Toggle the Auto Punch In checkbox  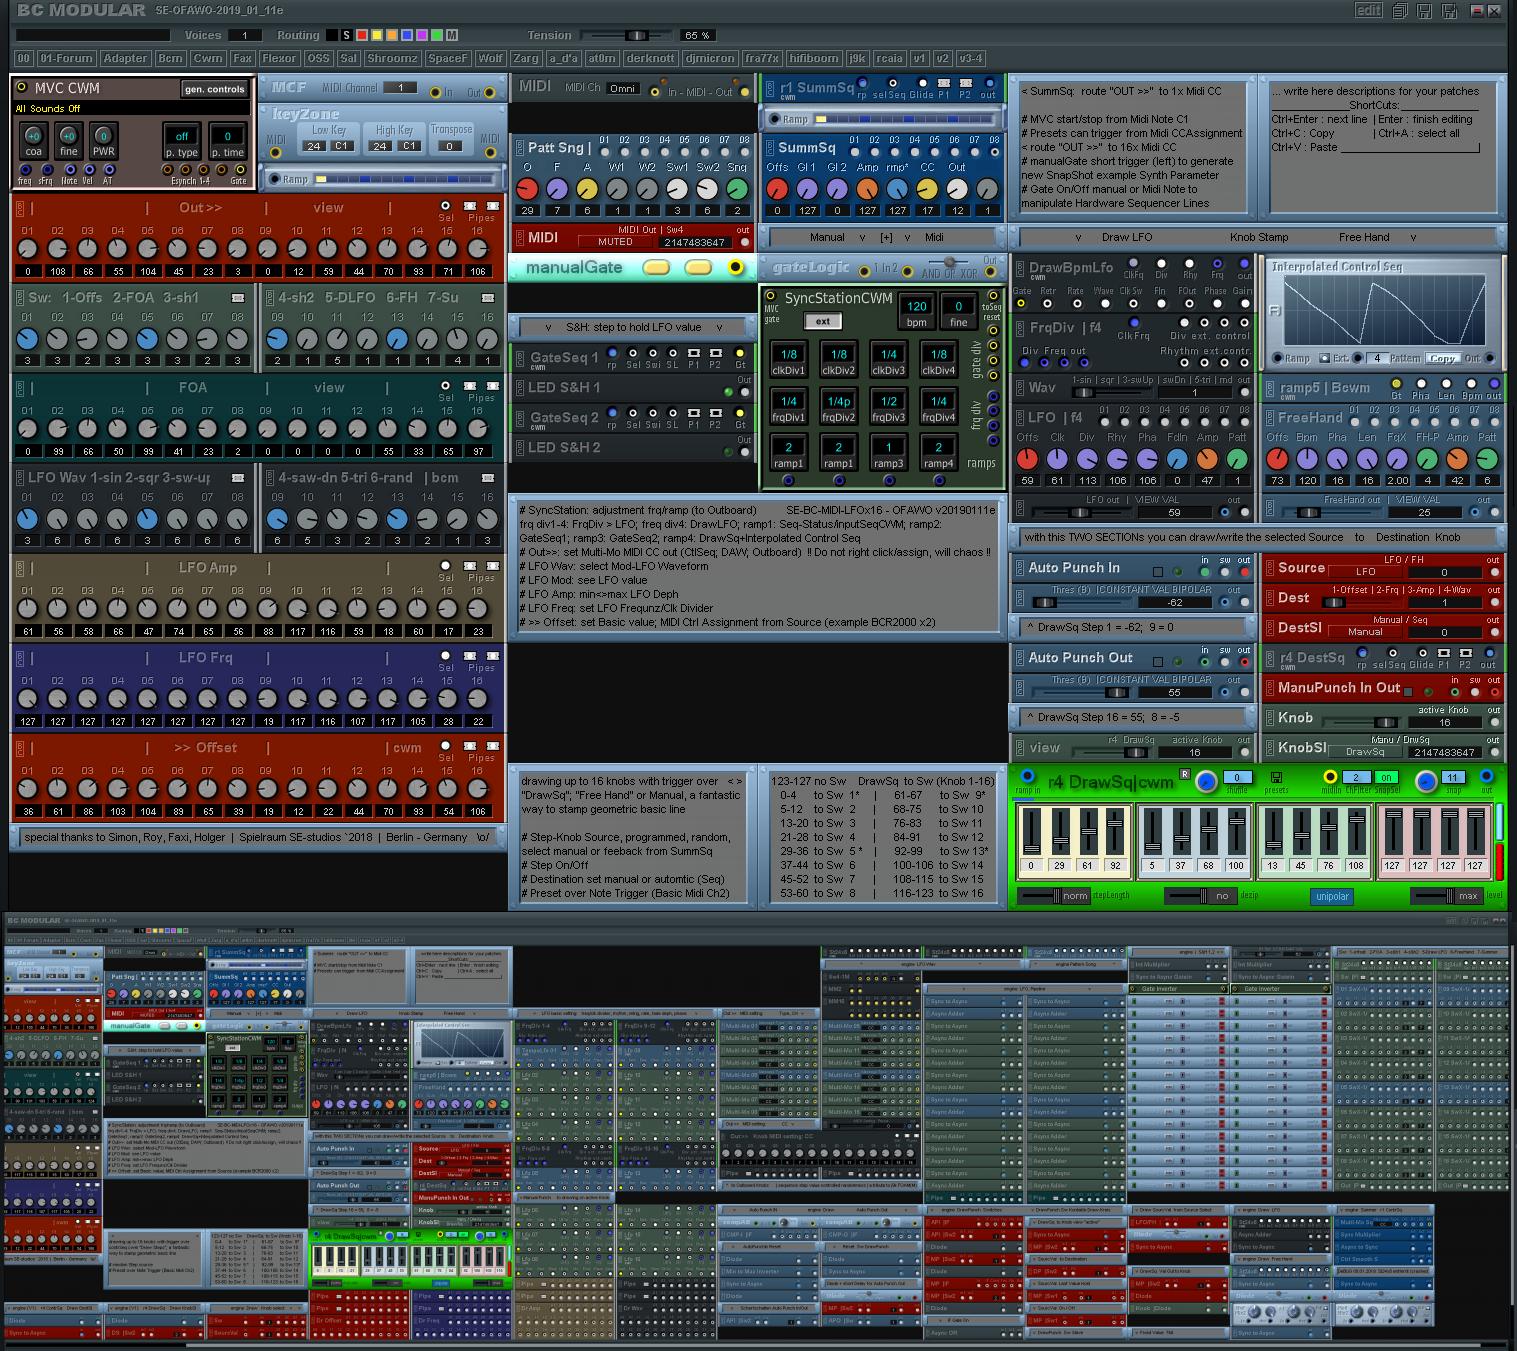pyautogui.click(x=1158, y=572)
